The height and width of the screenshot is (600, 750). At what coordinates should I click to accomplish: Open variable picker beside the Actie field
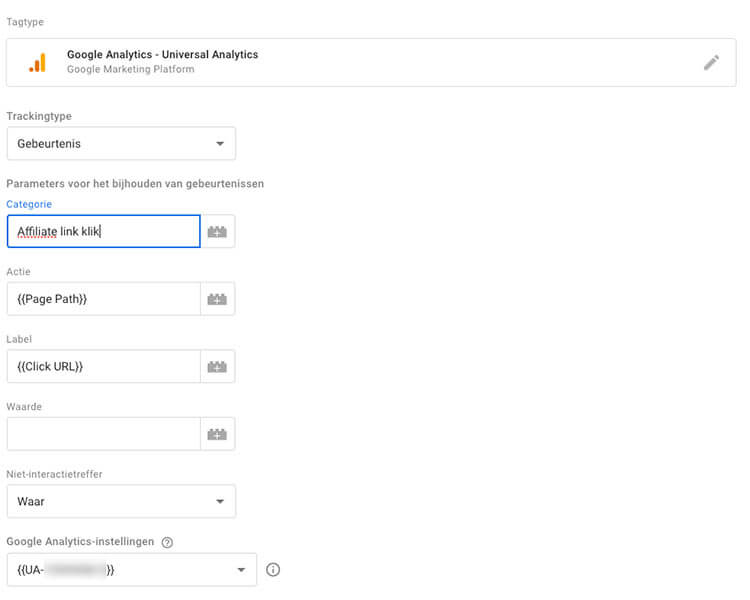coord(217,299)
